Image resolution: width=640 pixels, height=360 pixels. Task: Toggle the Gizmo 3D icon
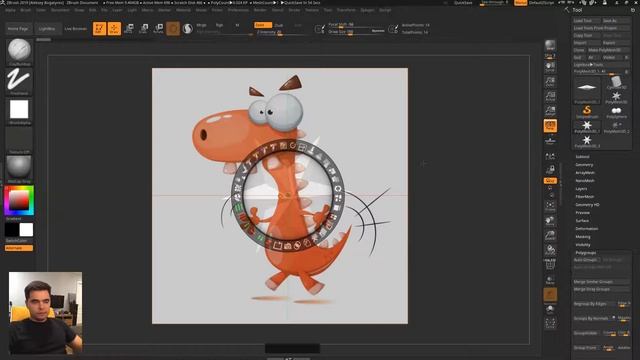[173, 29]
